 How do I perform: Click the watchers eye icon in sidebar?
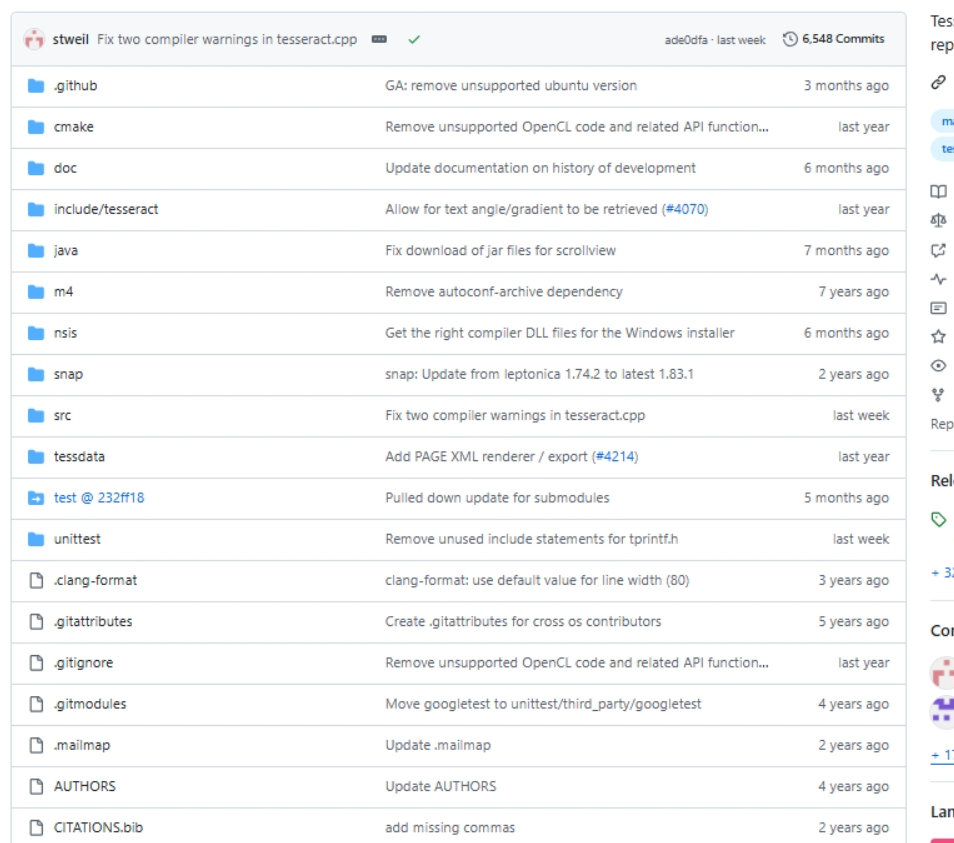tap(938, 366)
